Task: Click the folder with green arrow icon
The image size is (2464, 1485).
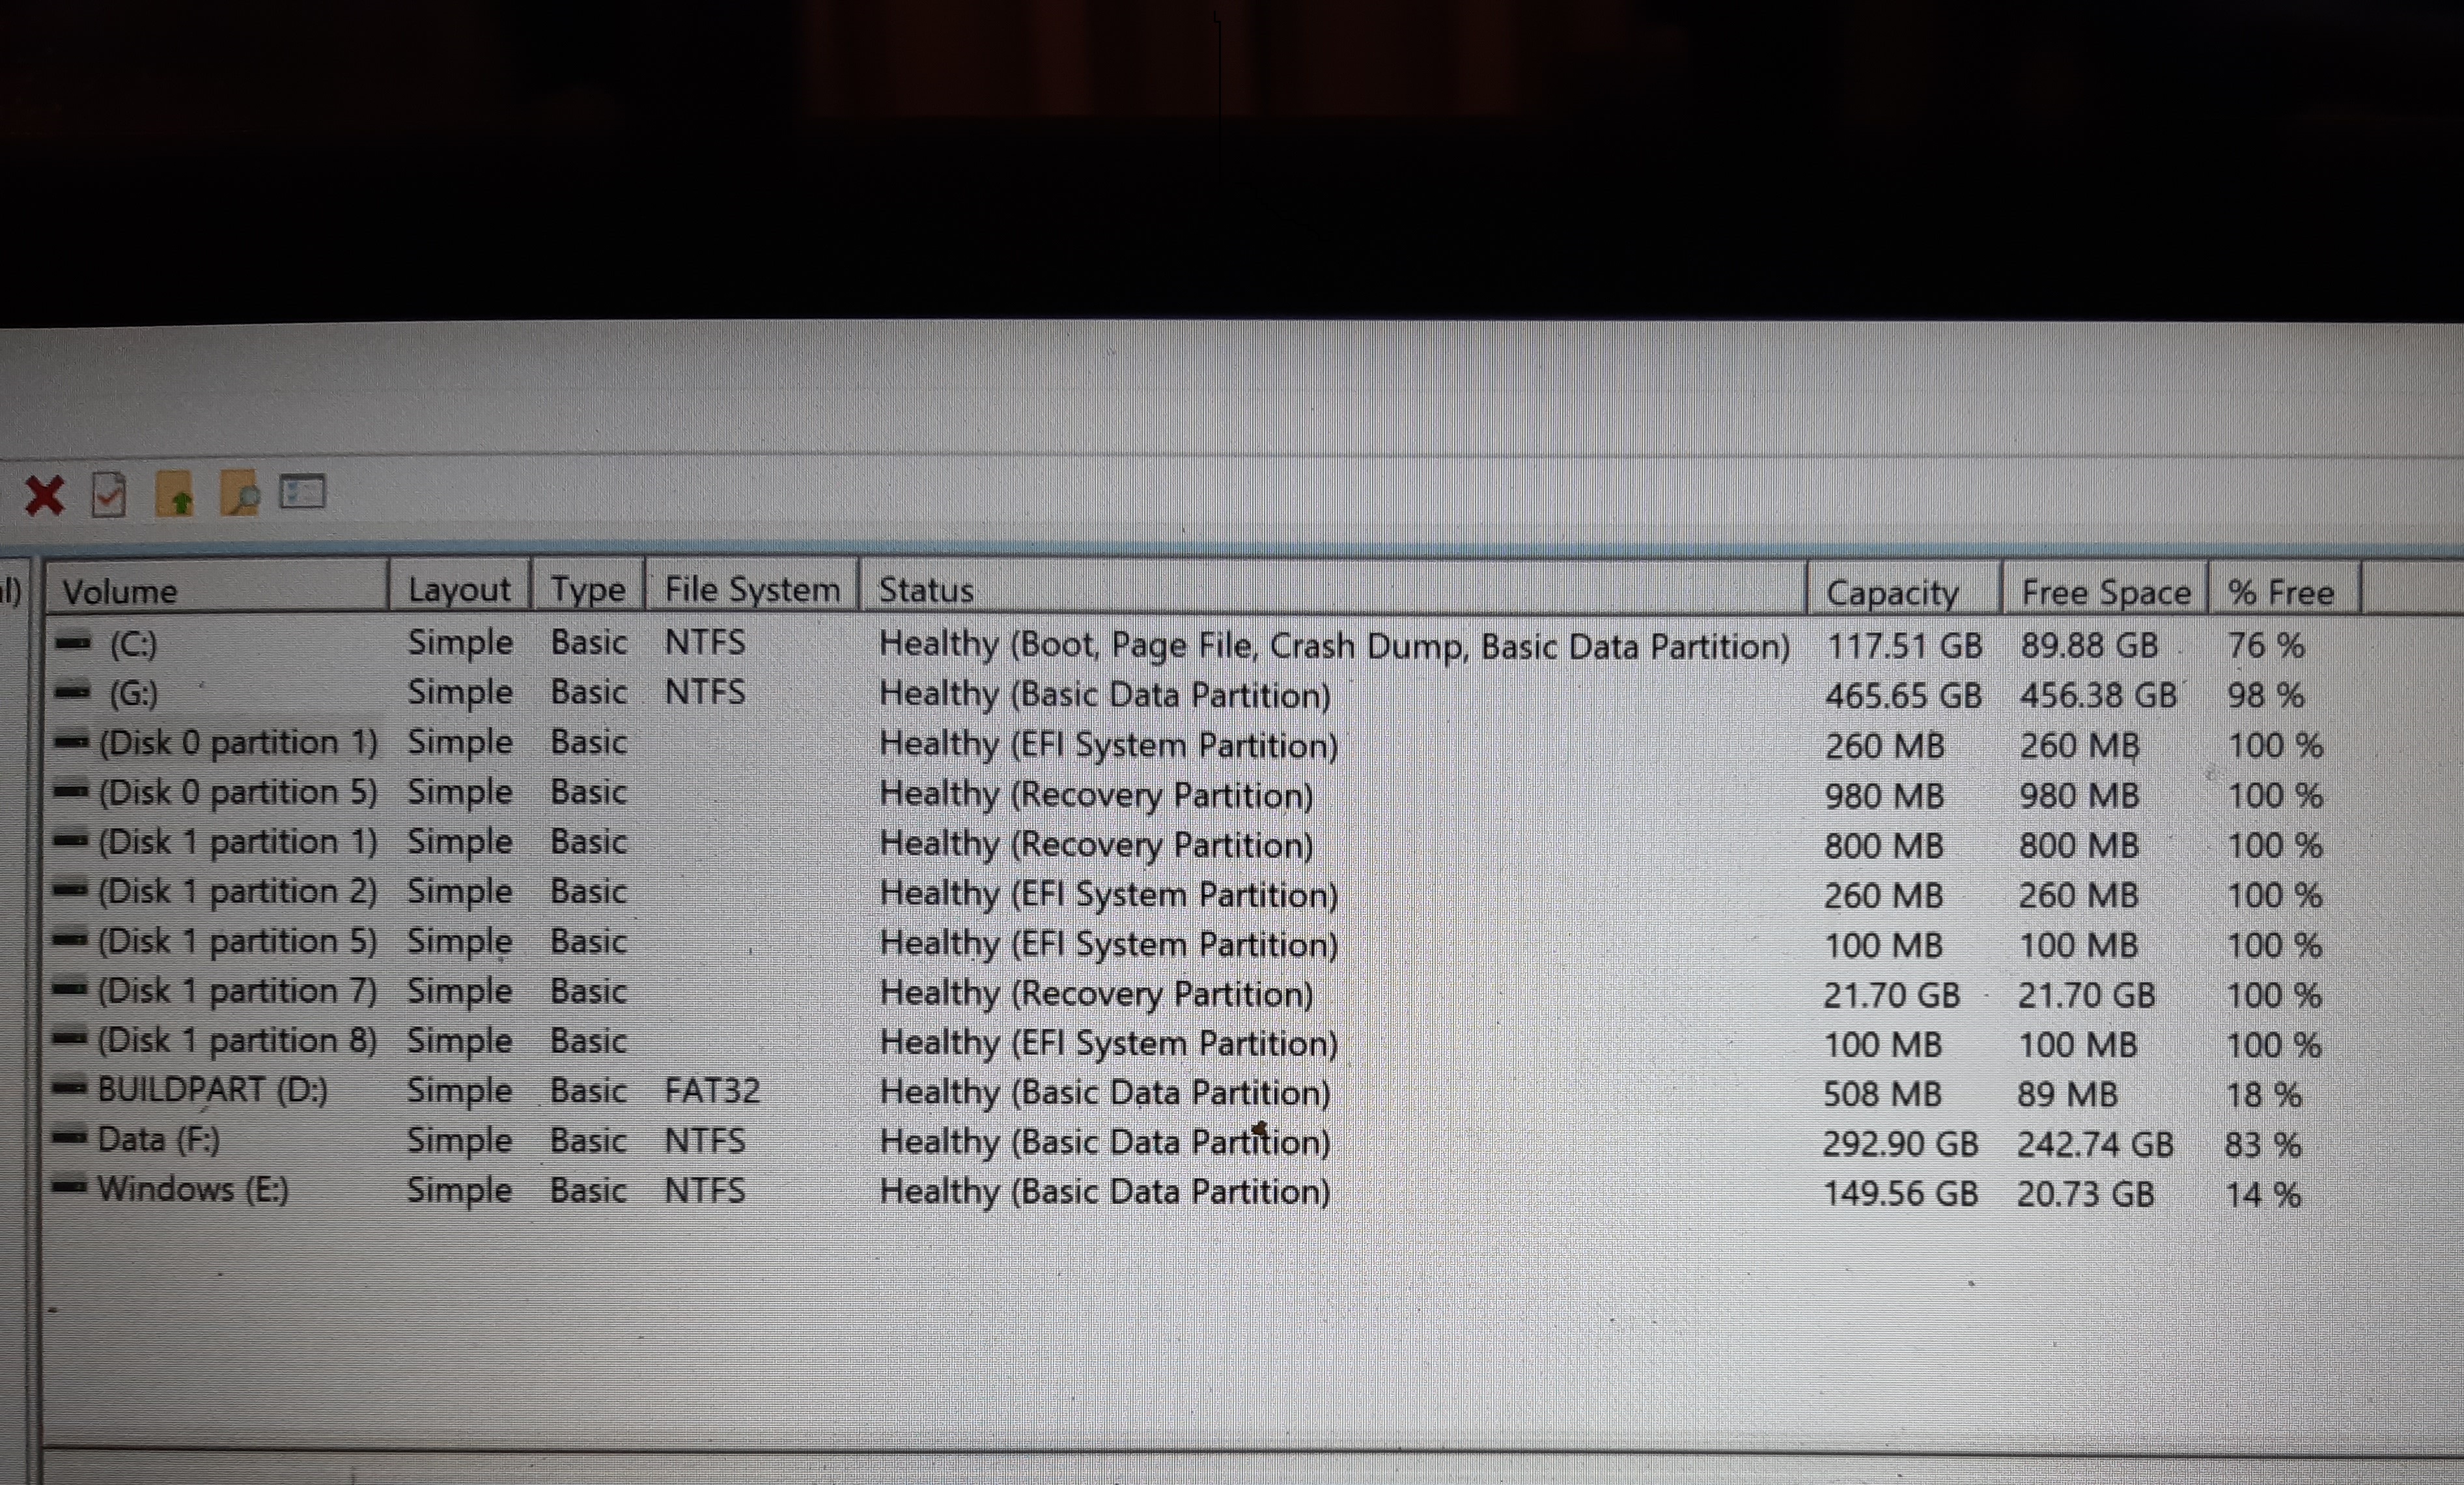Action: (175, 494)
